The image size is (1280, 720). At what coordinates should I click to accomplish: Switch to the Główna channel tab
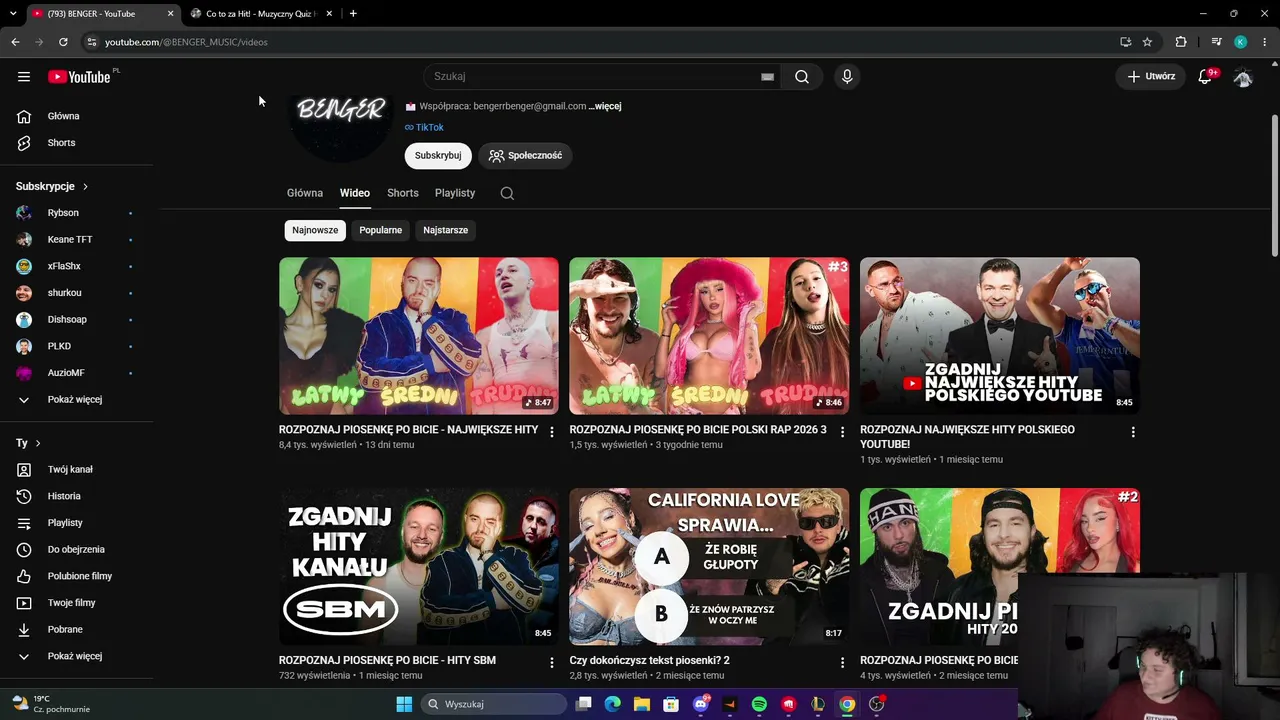(305, 193)
